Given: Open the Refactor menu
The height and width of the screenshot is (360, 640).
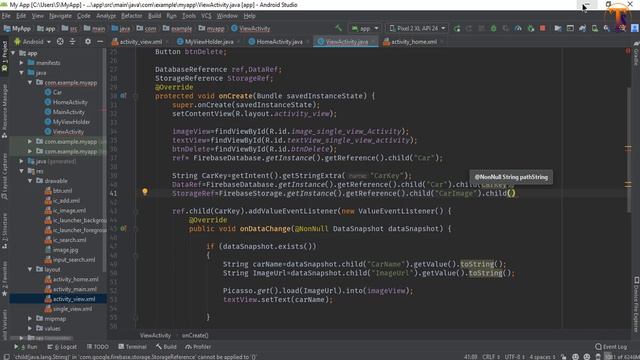Looking at the screenshot, I should [x=131, y=16].
